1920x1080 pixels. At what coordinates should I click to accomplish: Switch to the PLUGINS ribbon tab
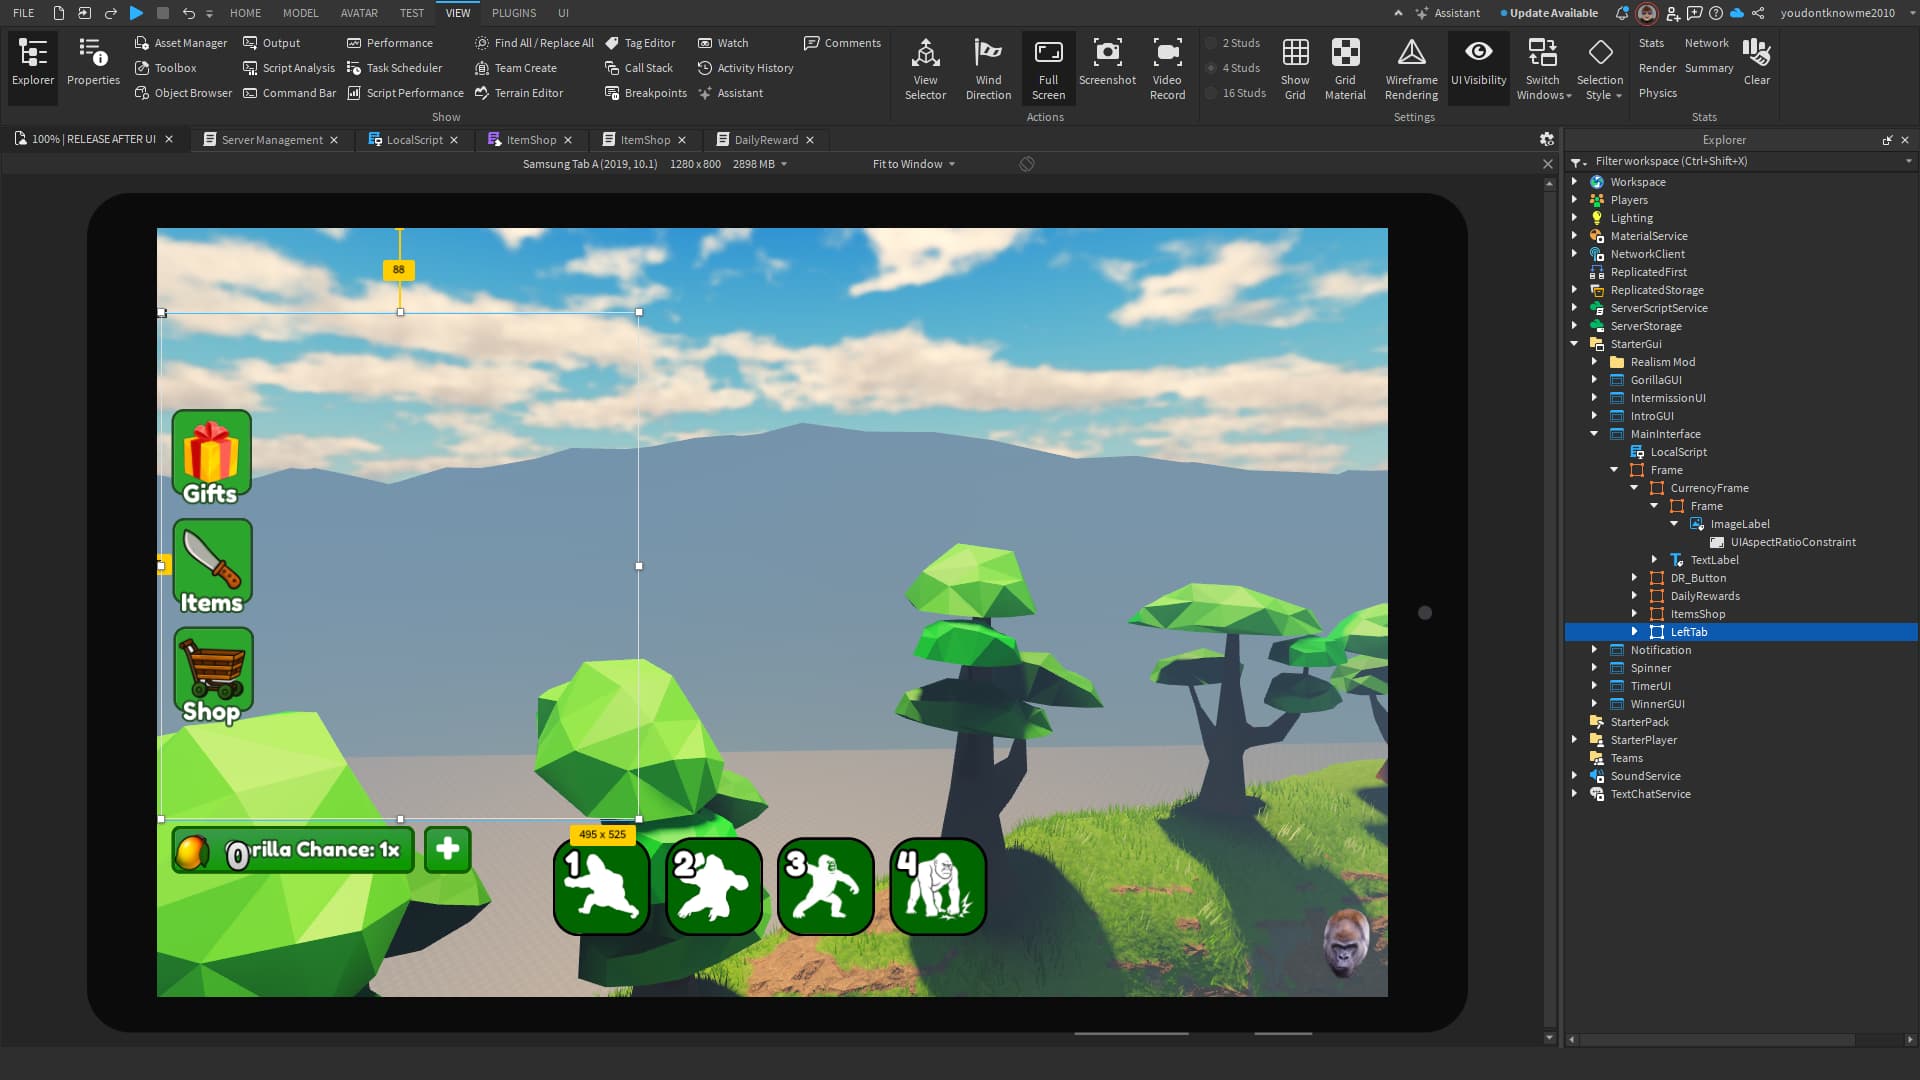[x=513, y=13]
